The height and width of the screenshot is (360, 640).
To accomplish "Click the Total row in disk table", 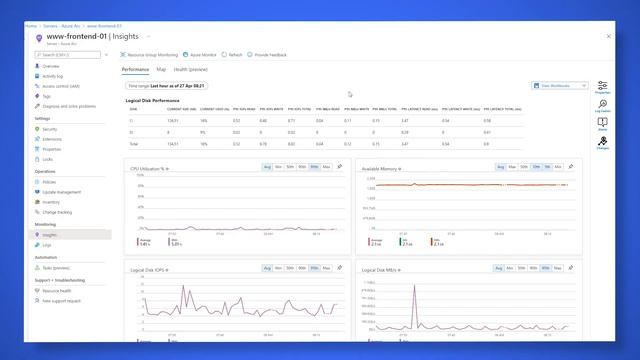I will click(x=324, y=144).
